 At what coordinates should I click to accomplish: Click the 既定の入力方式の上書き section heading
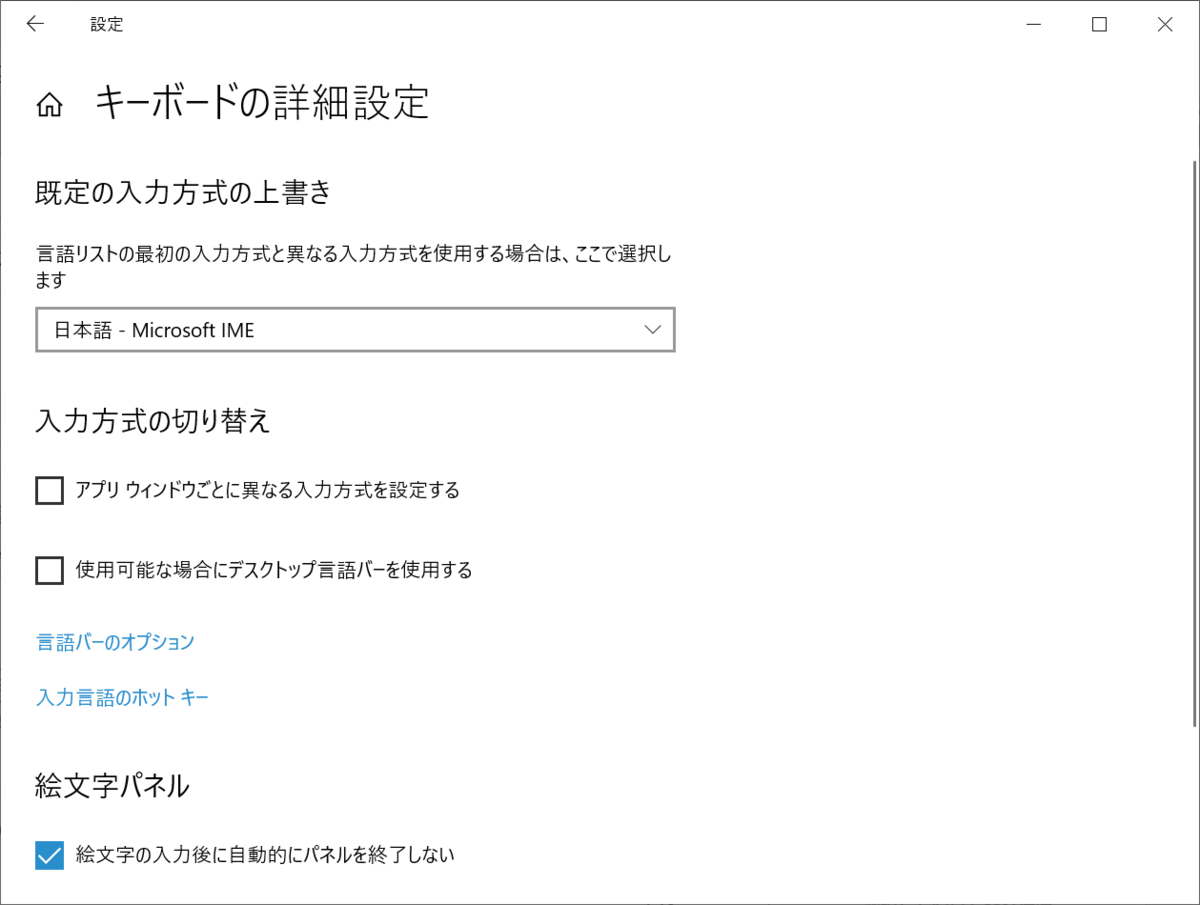tap(183, 192)
